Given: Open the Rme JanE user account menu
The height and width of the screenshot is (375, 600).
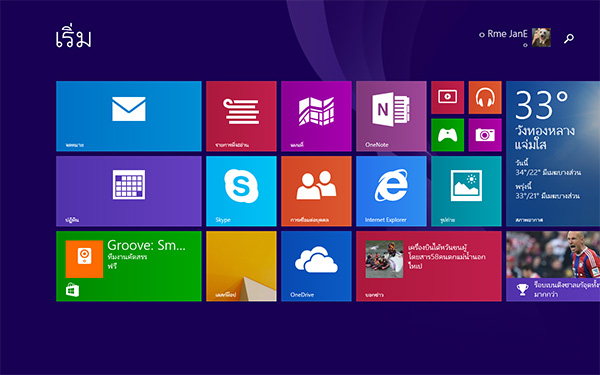Looking at the screenshot, I should click(x=515, y=37).
